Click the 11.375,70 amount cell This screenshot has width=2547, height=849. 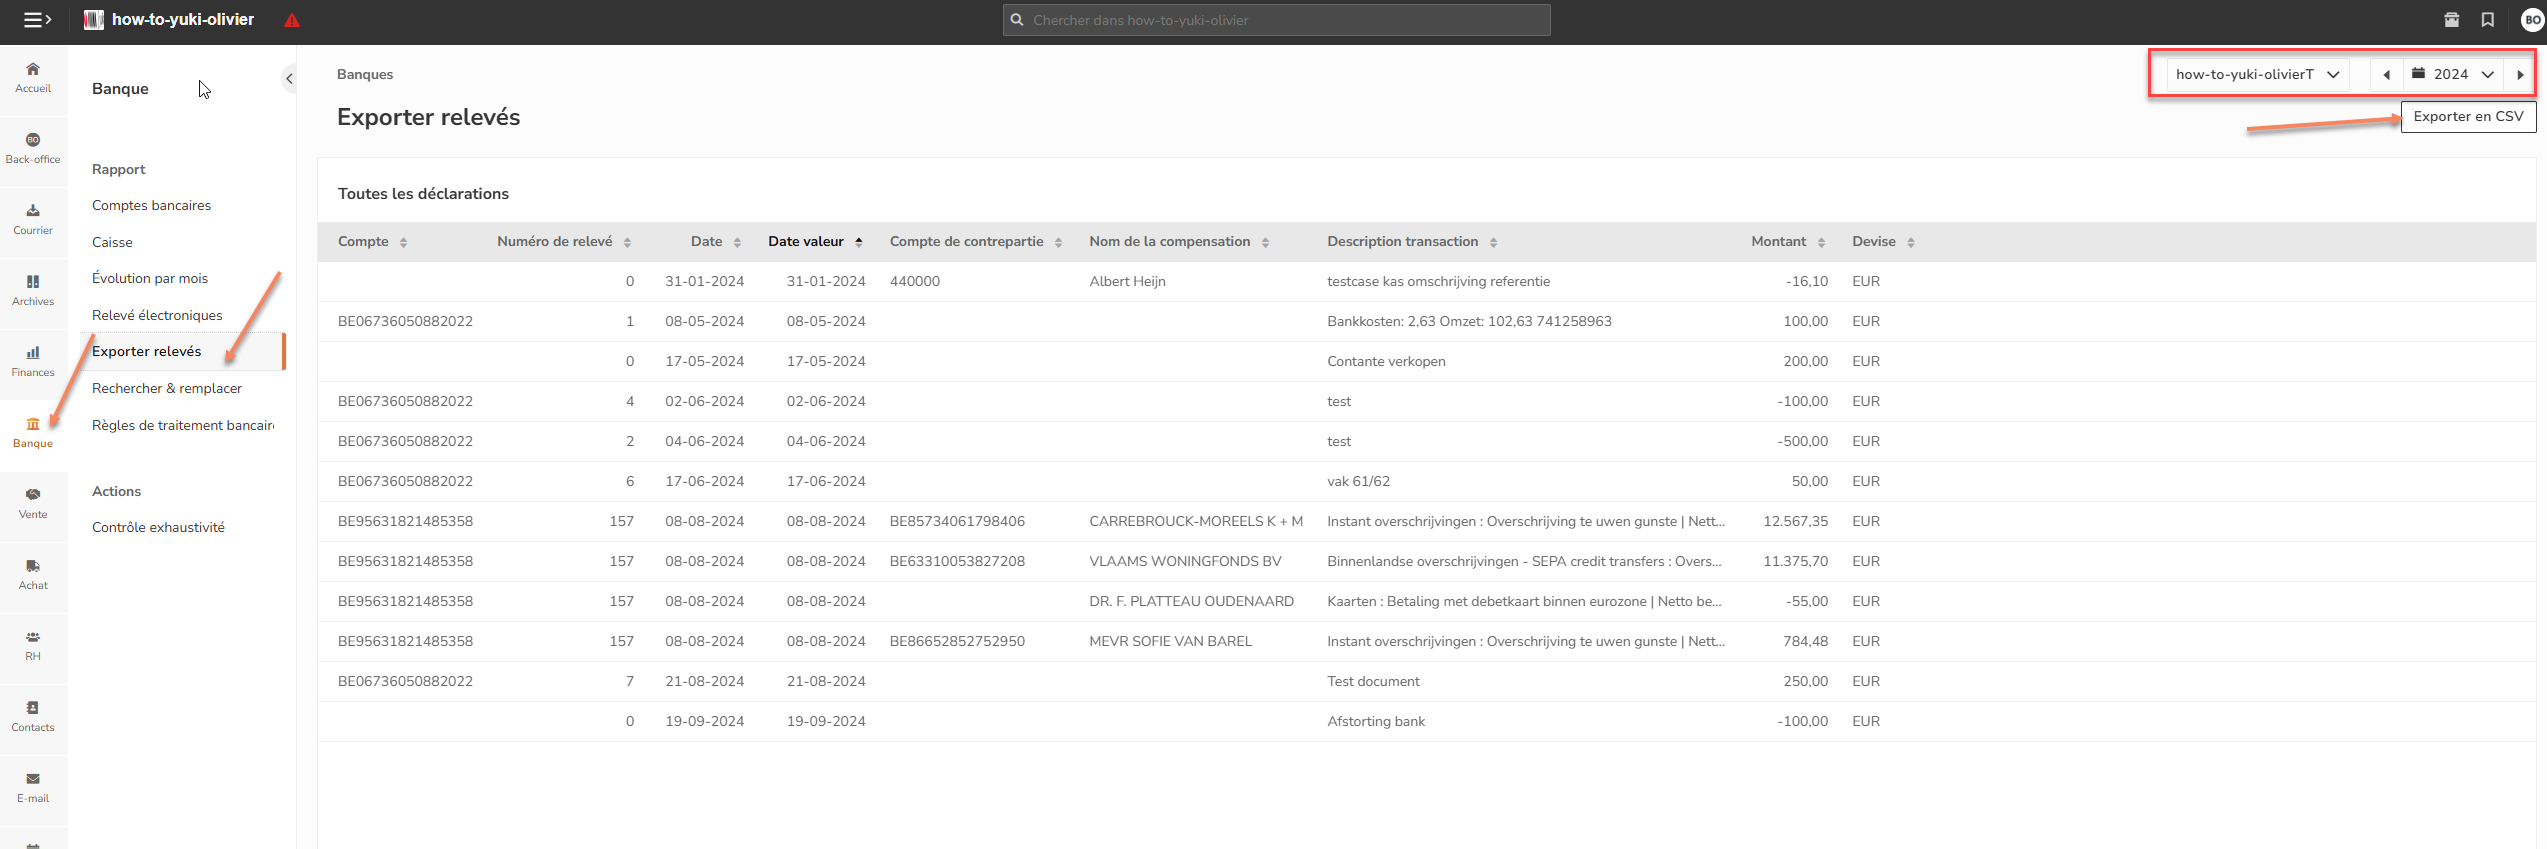pyautogui.click(x=1795, y=561)
